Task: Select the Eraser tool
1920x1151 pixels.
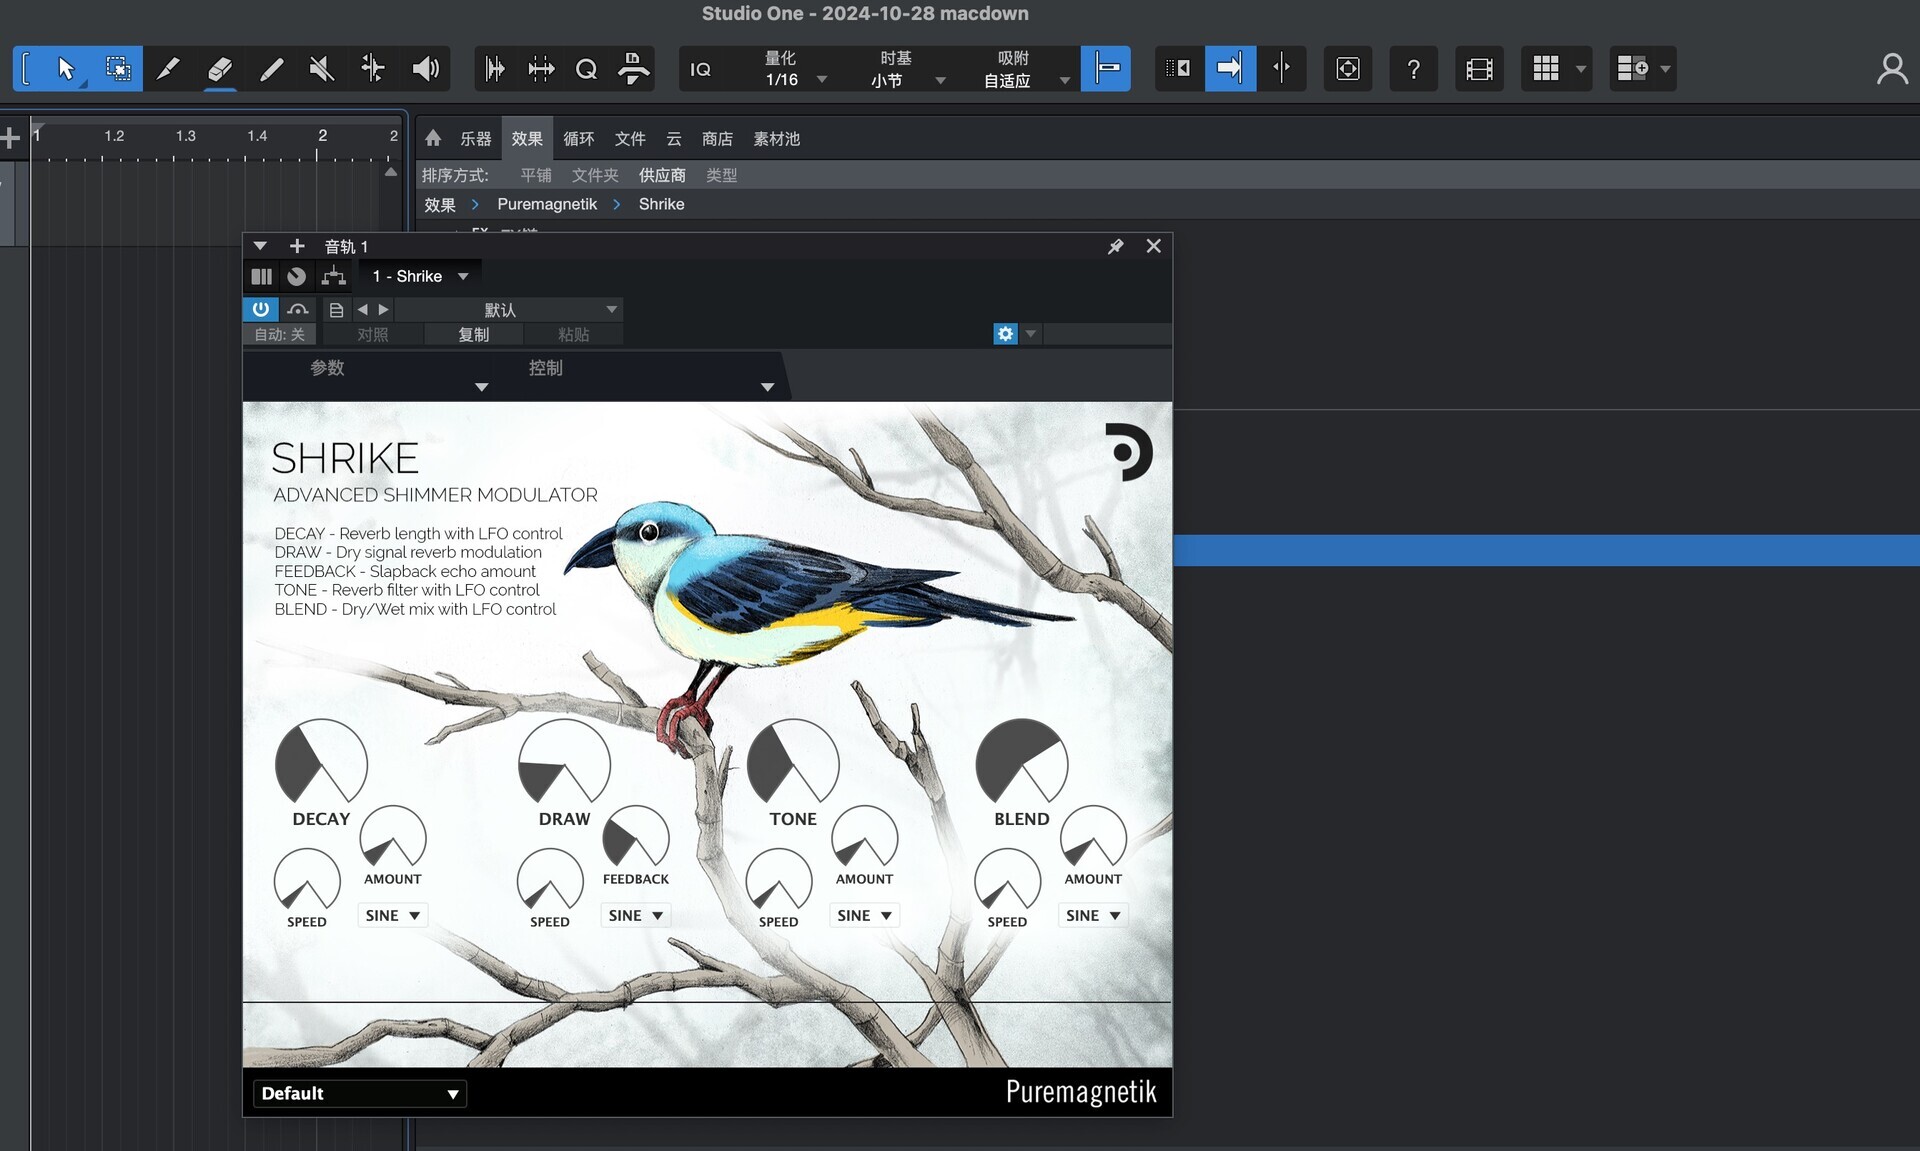Action: pos(220,69)
